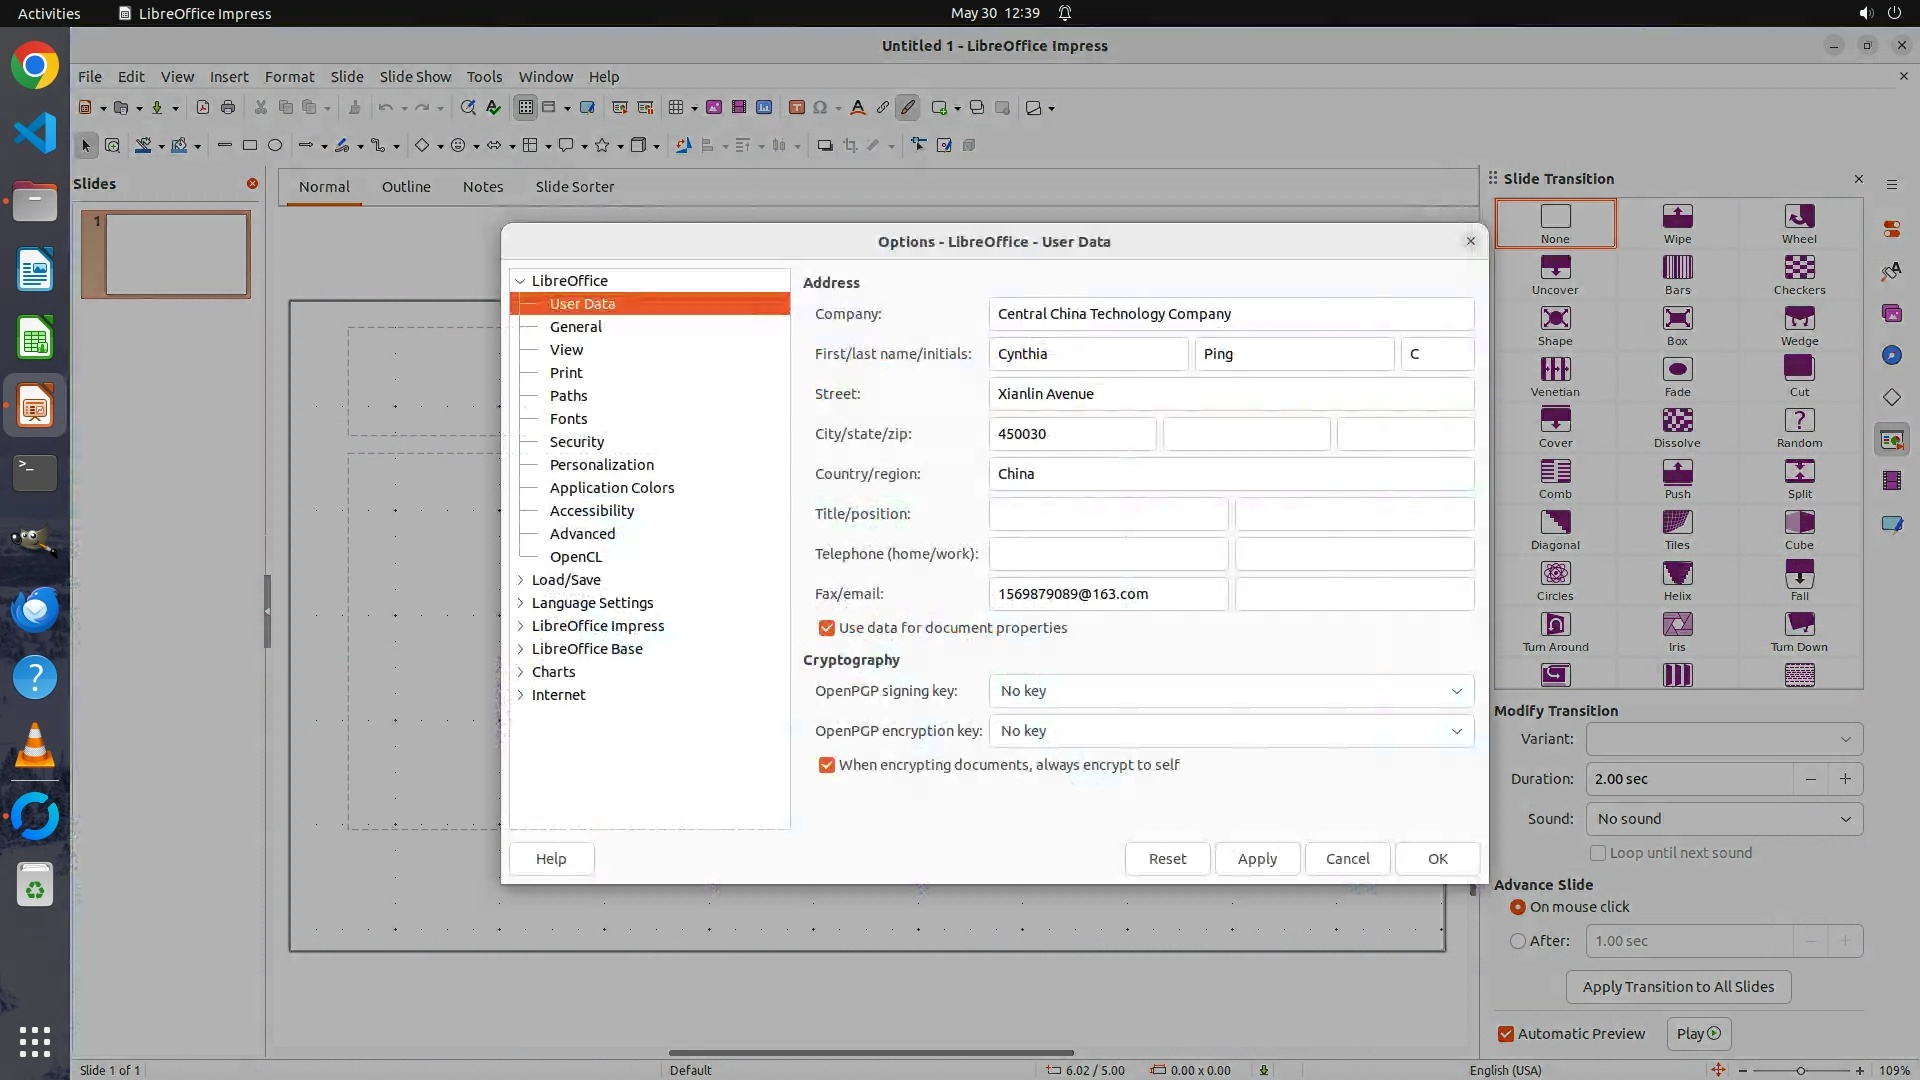Click the Title/position first input field

(1108, 514)
